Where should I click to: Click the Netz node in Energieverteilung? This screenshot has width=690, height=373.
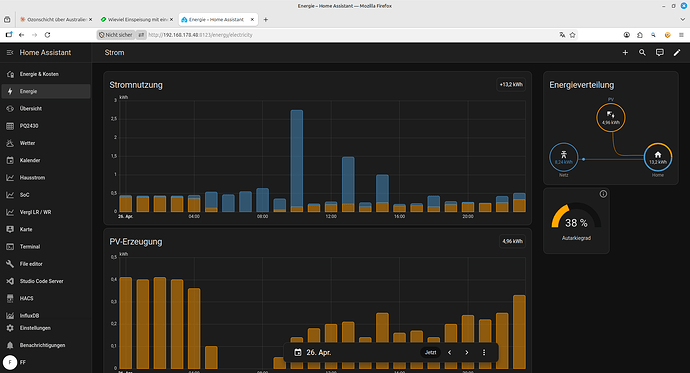tap(564, 157)
